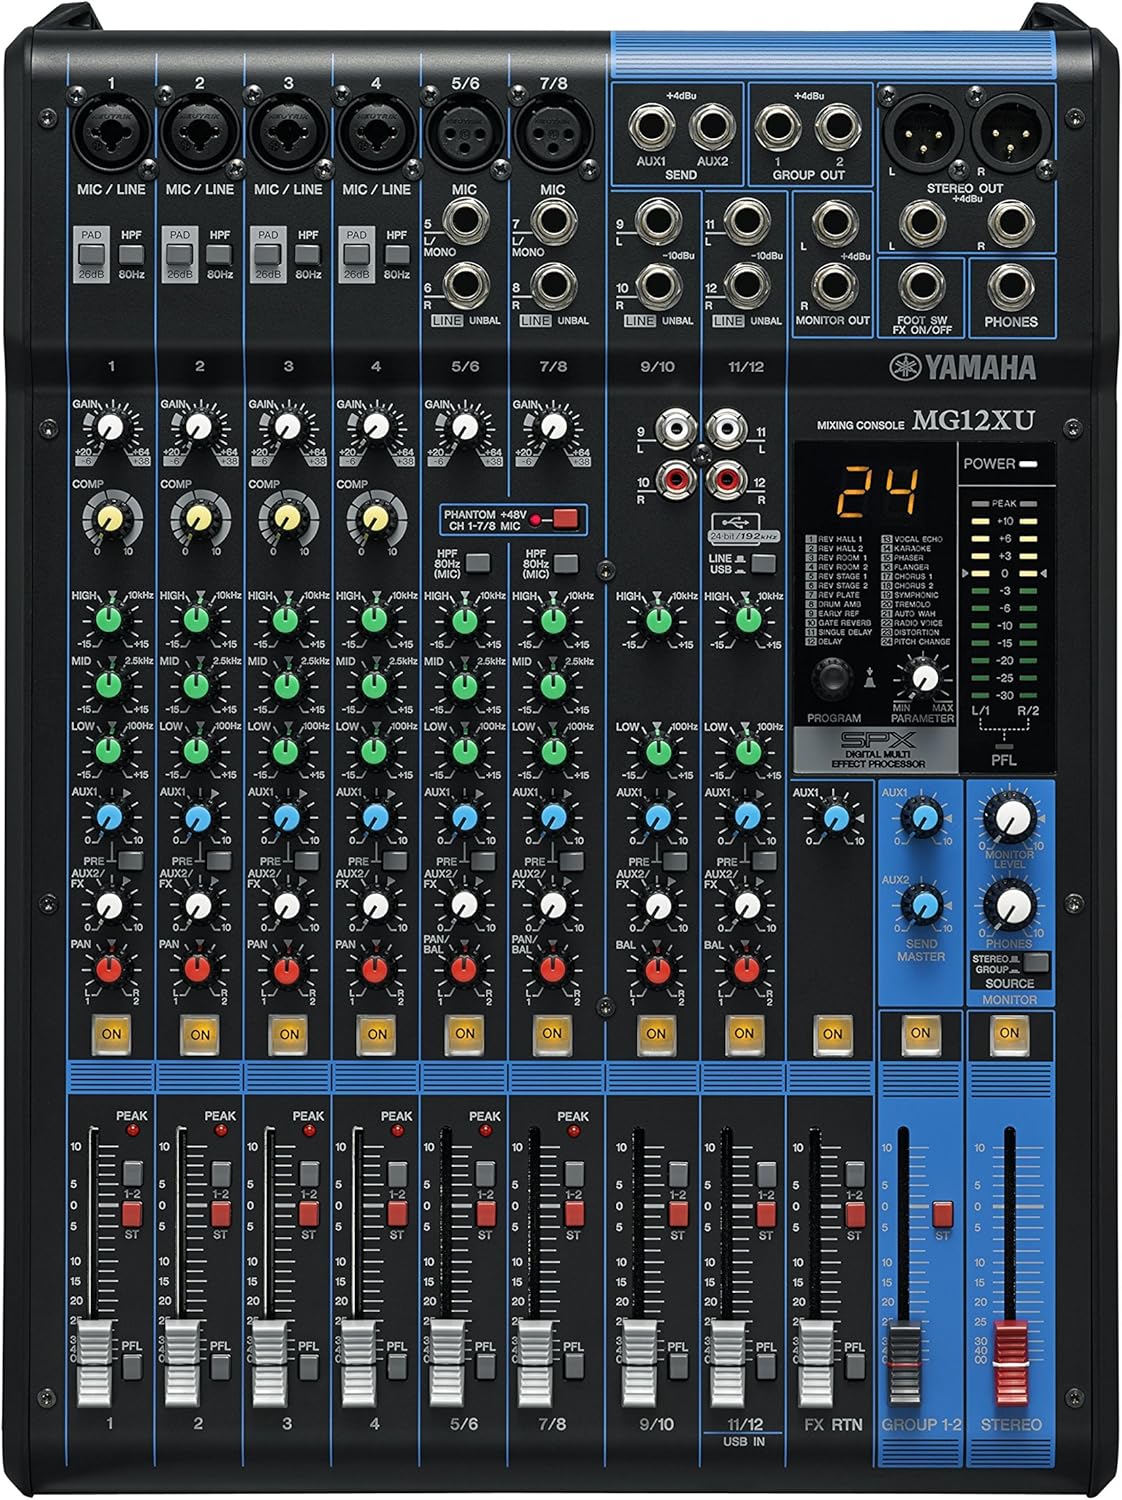This screenshot has width=1122, height=1500.
Task: Enable the PHANTOM +48V switch
Action: click(563, 520)
